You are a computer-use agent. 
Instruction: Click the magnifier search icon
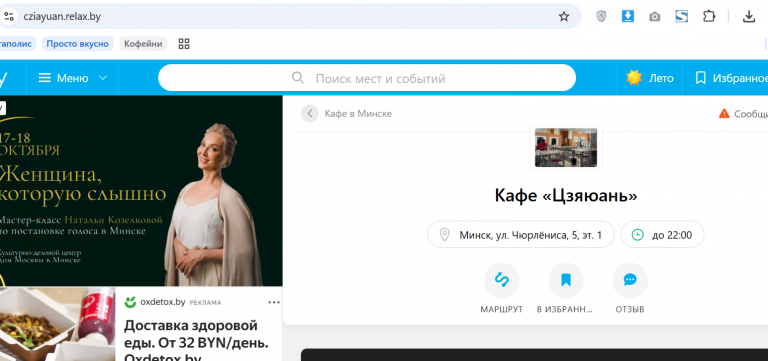click(x=297, y=78)
